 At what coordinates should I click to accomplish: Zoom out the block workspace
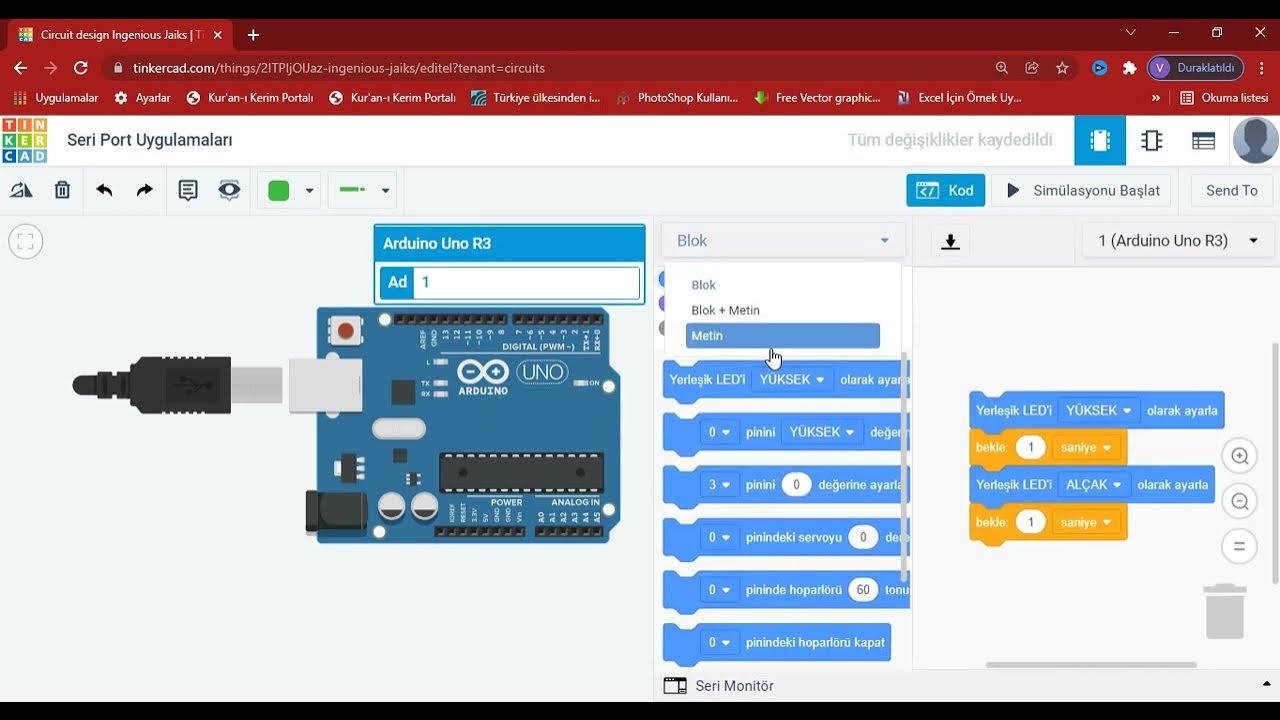(x=1240, y=501)
